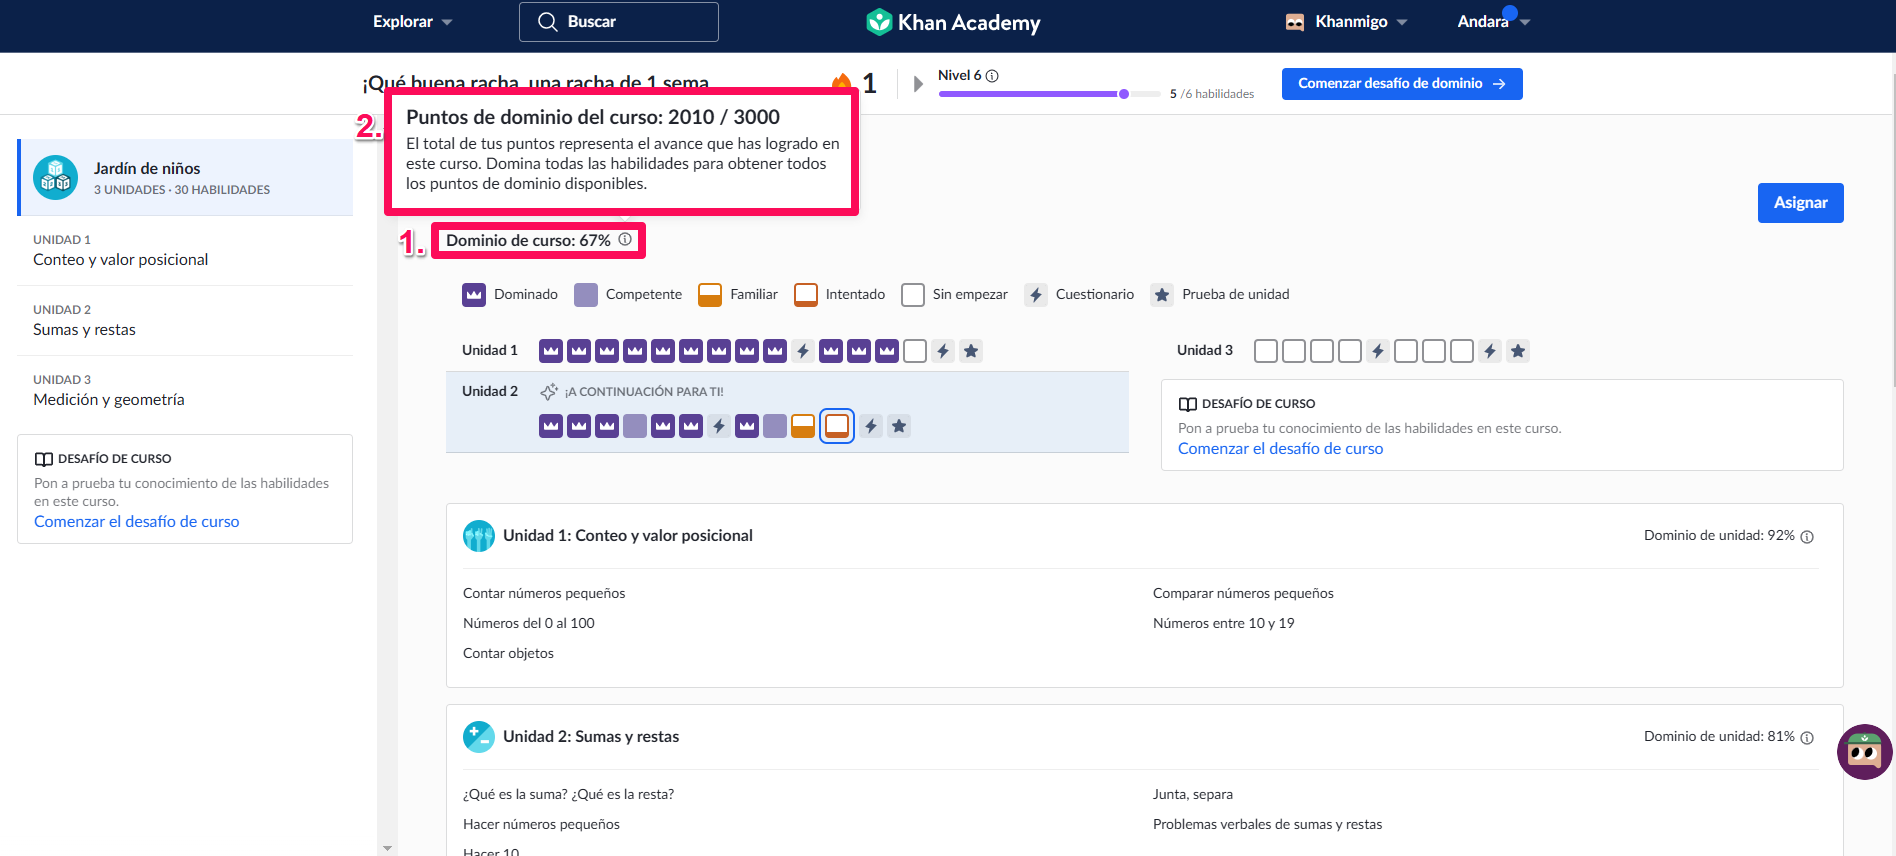Click the streak flame icon
Screen dimensions: 1896x856
[842, 82]
